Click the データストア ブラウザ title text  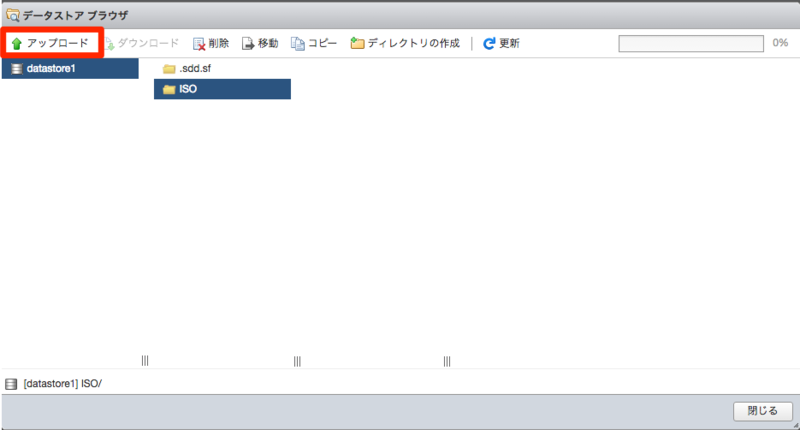point(75,16)
